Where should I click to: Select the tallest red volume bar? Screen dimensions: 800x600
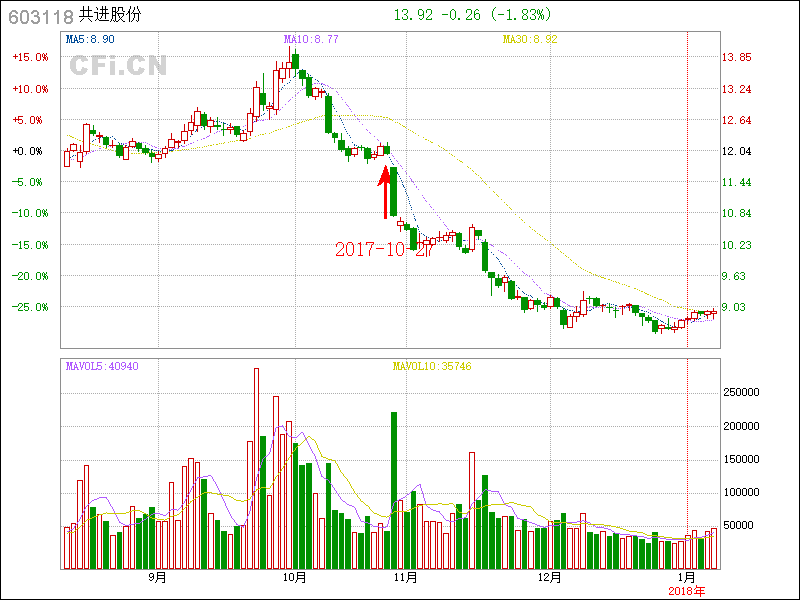click(x=256, y=468)
